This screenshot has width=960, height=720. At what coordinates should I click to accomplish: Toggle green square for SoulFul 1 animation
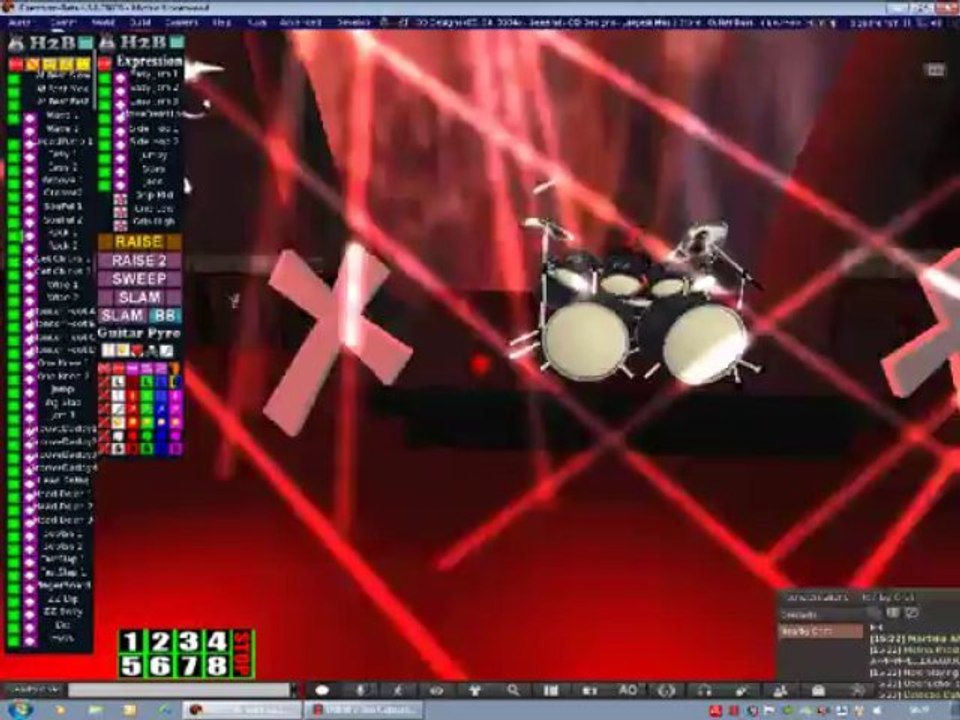point(13,210)
